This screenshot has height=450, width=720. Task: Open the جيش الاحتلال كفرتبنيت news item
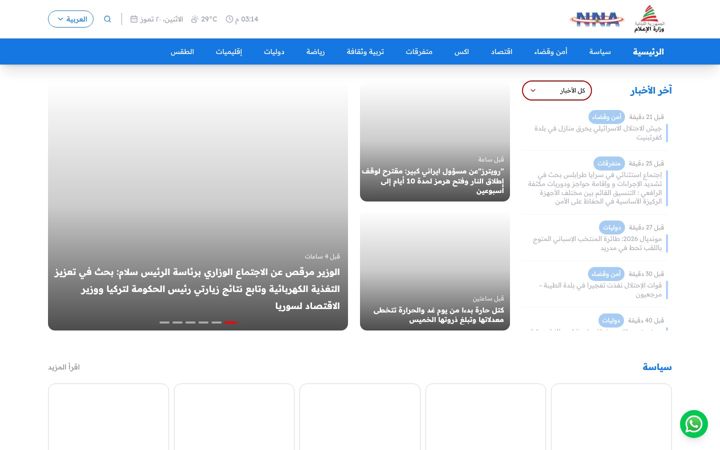point(597,133)
